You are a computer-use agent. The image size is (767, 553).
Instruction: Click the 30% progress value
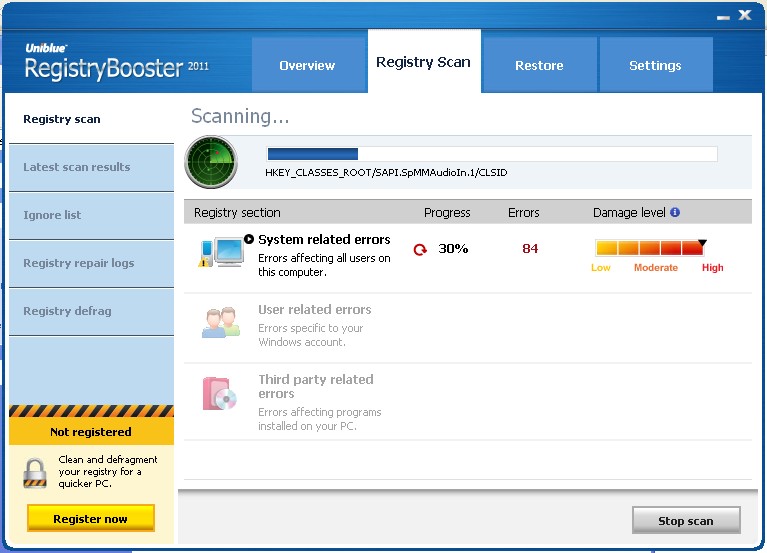pyautogui.click(x=453, y=249)
